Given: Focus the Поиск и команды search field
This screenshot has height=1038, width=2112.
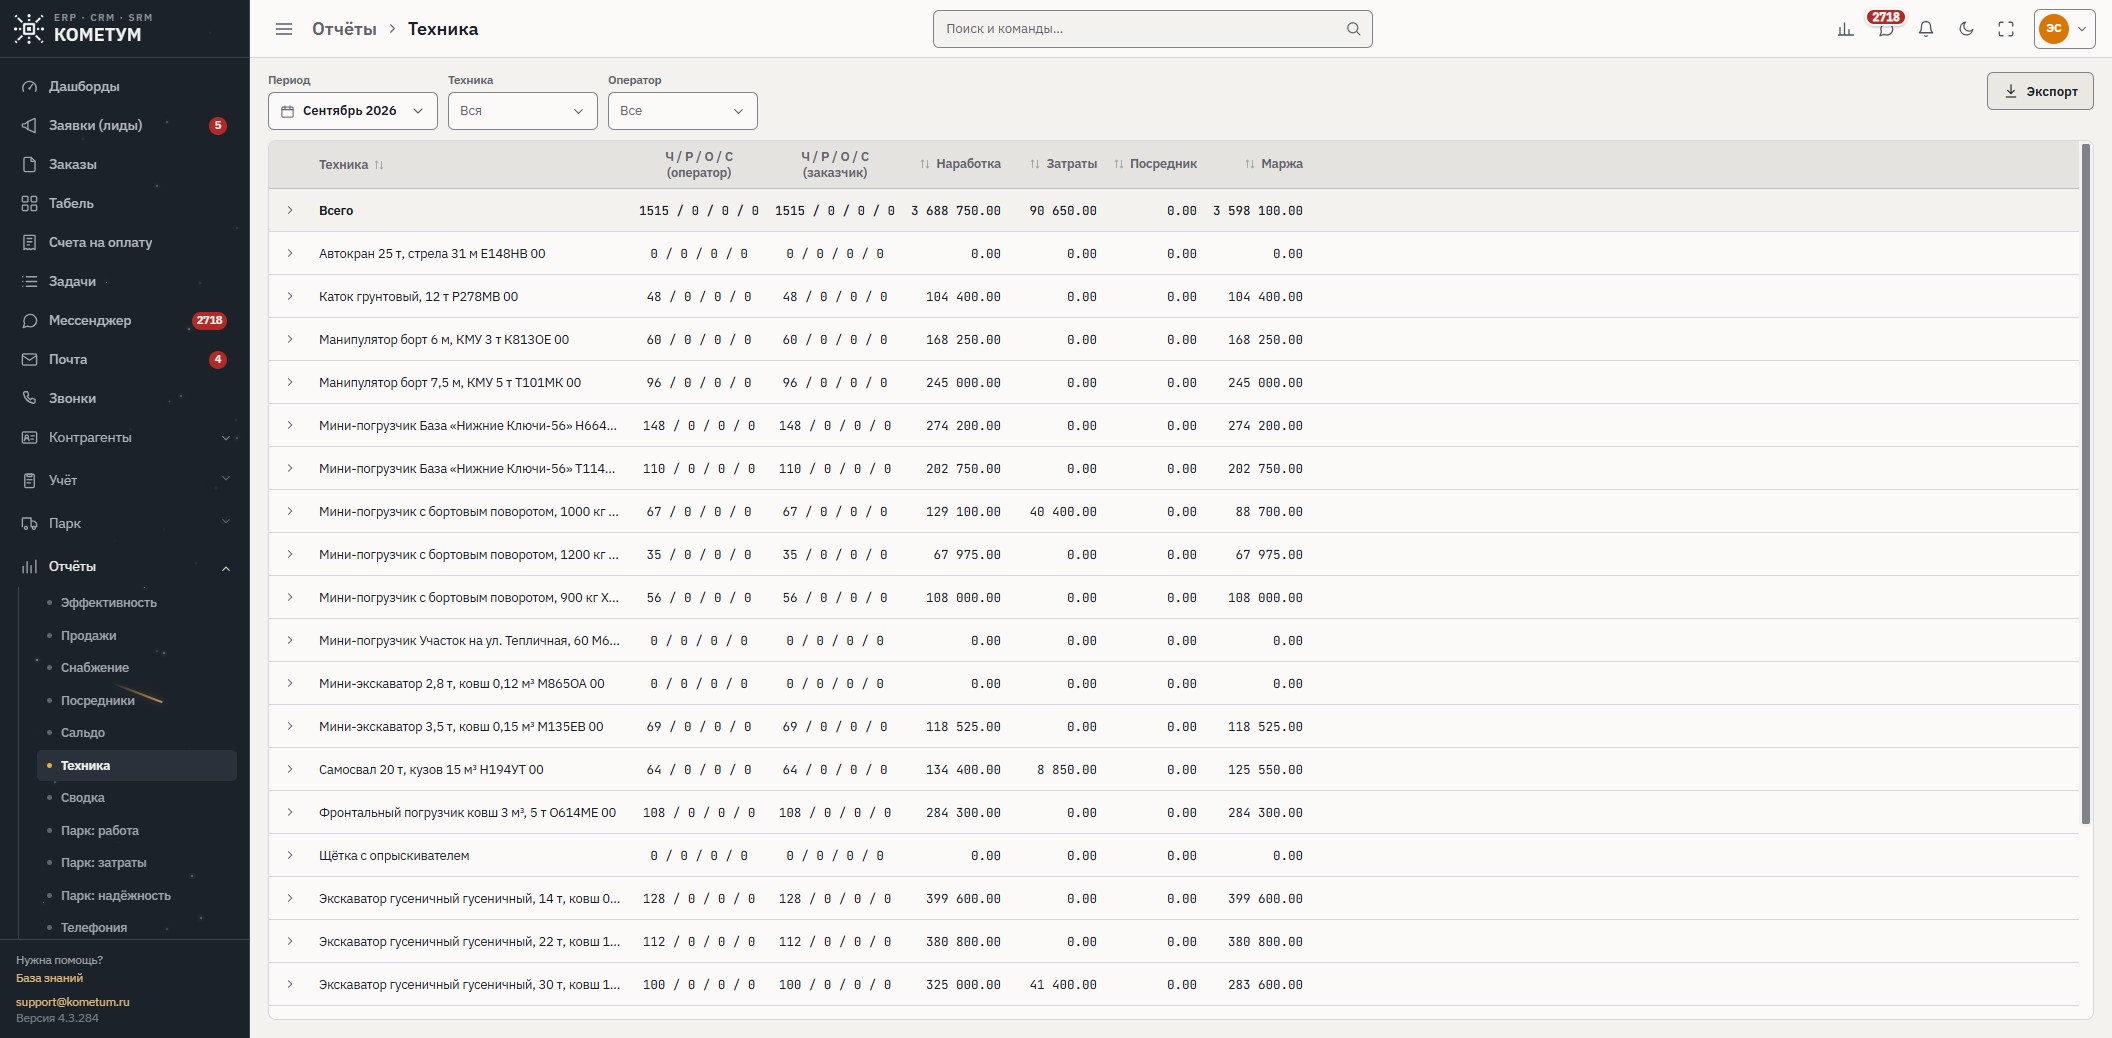Looking at the screenshot, I should pos(1152,29).
